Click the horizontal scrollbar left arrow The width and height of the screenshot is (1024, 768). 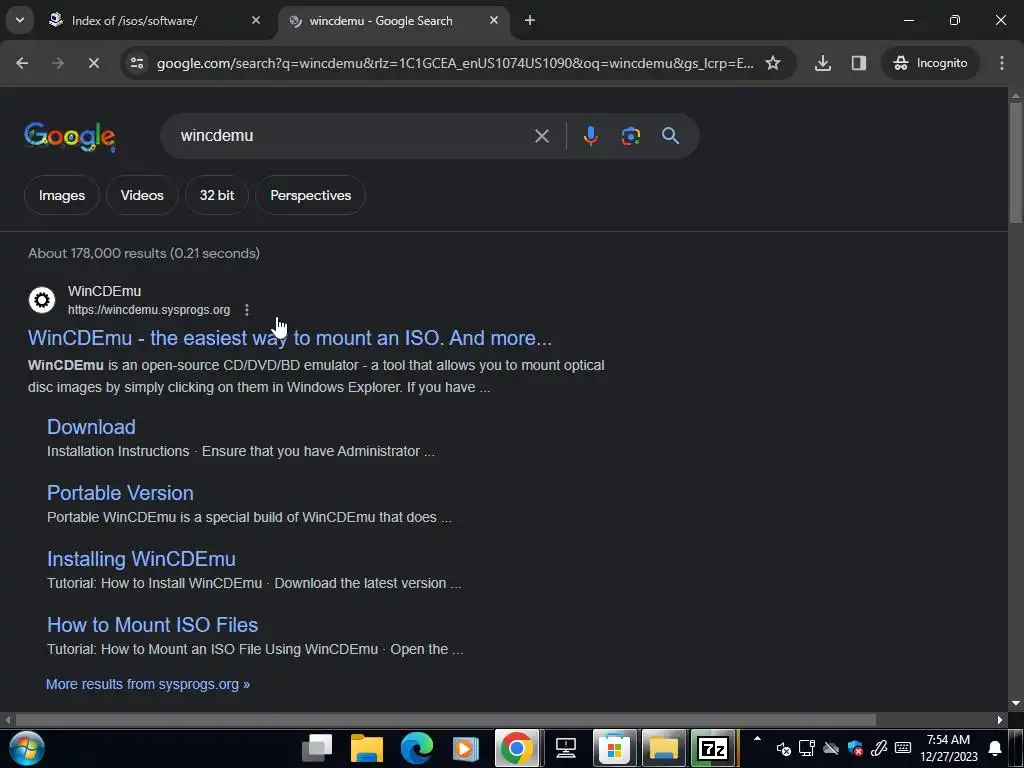[7, 720]
